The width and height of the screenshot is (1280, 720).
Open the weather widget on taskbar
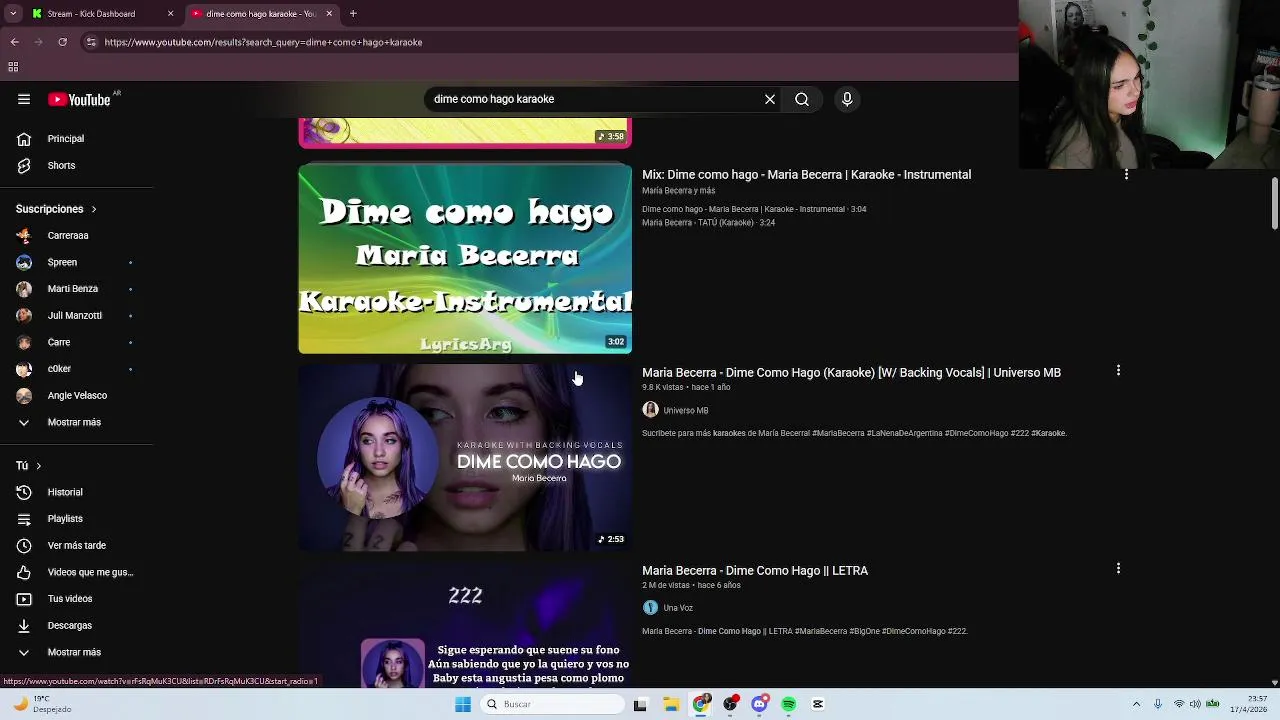42,704
